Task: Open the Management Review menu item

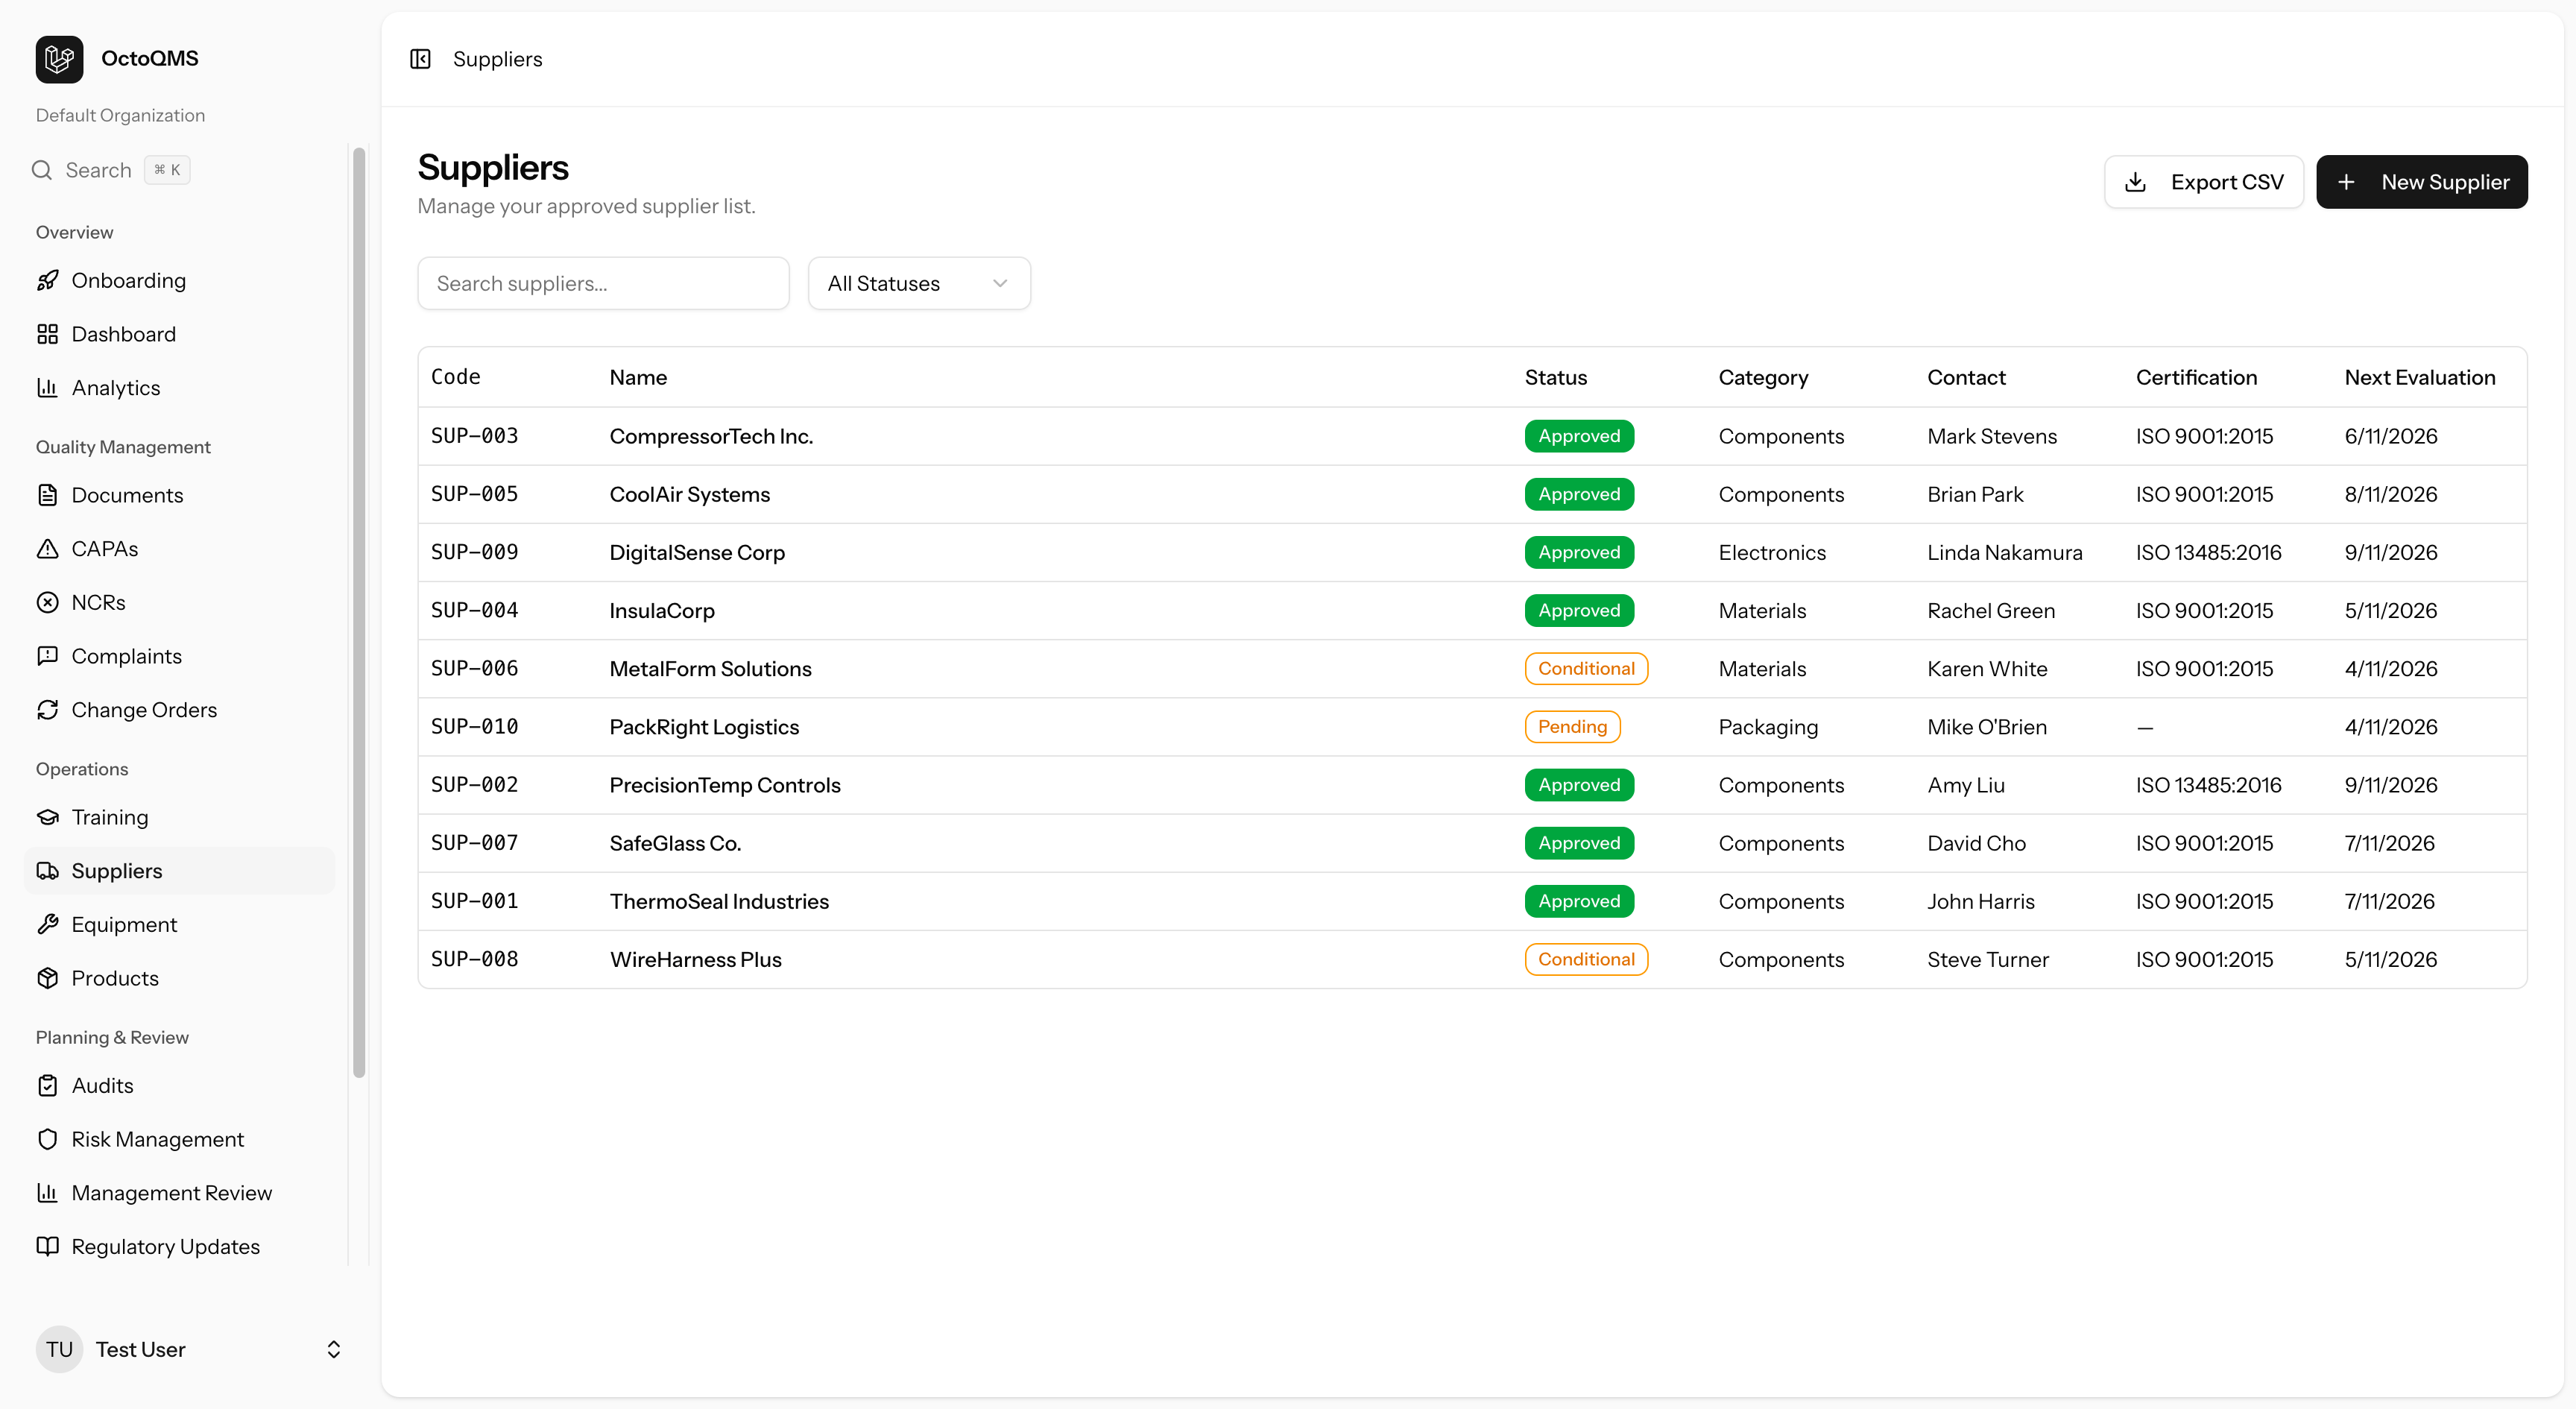Action: click(x=180, y=1193)
